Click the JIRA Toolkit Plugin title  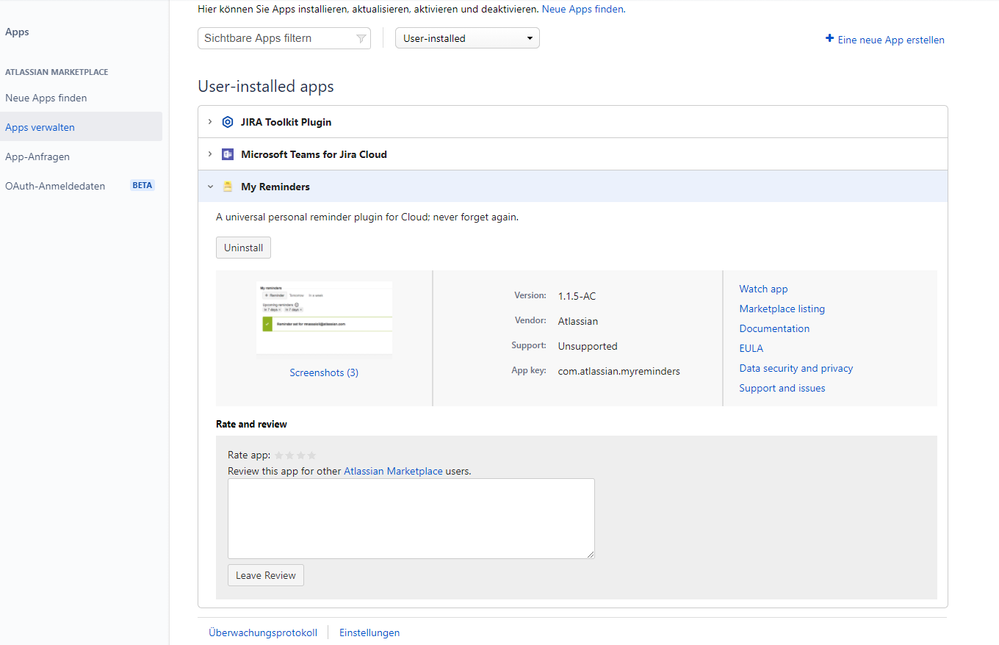click(286, 122)
